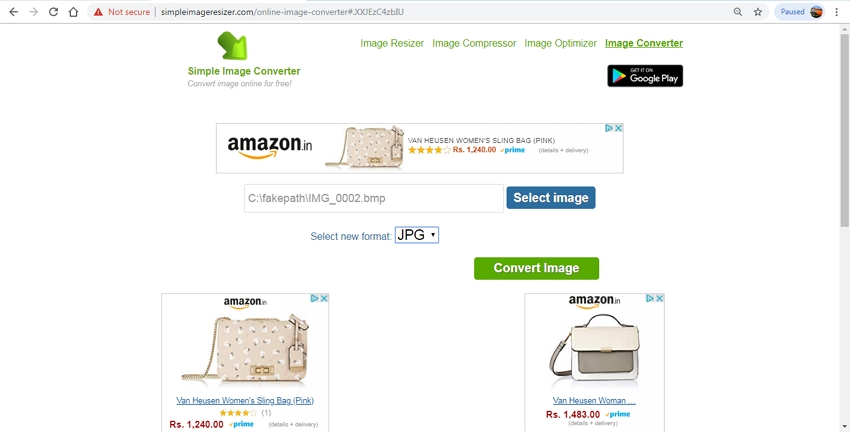This screenshot has width=850, height=432.
Task: Open the JPG format dropdown
Action: tap(416, 235)
